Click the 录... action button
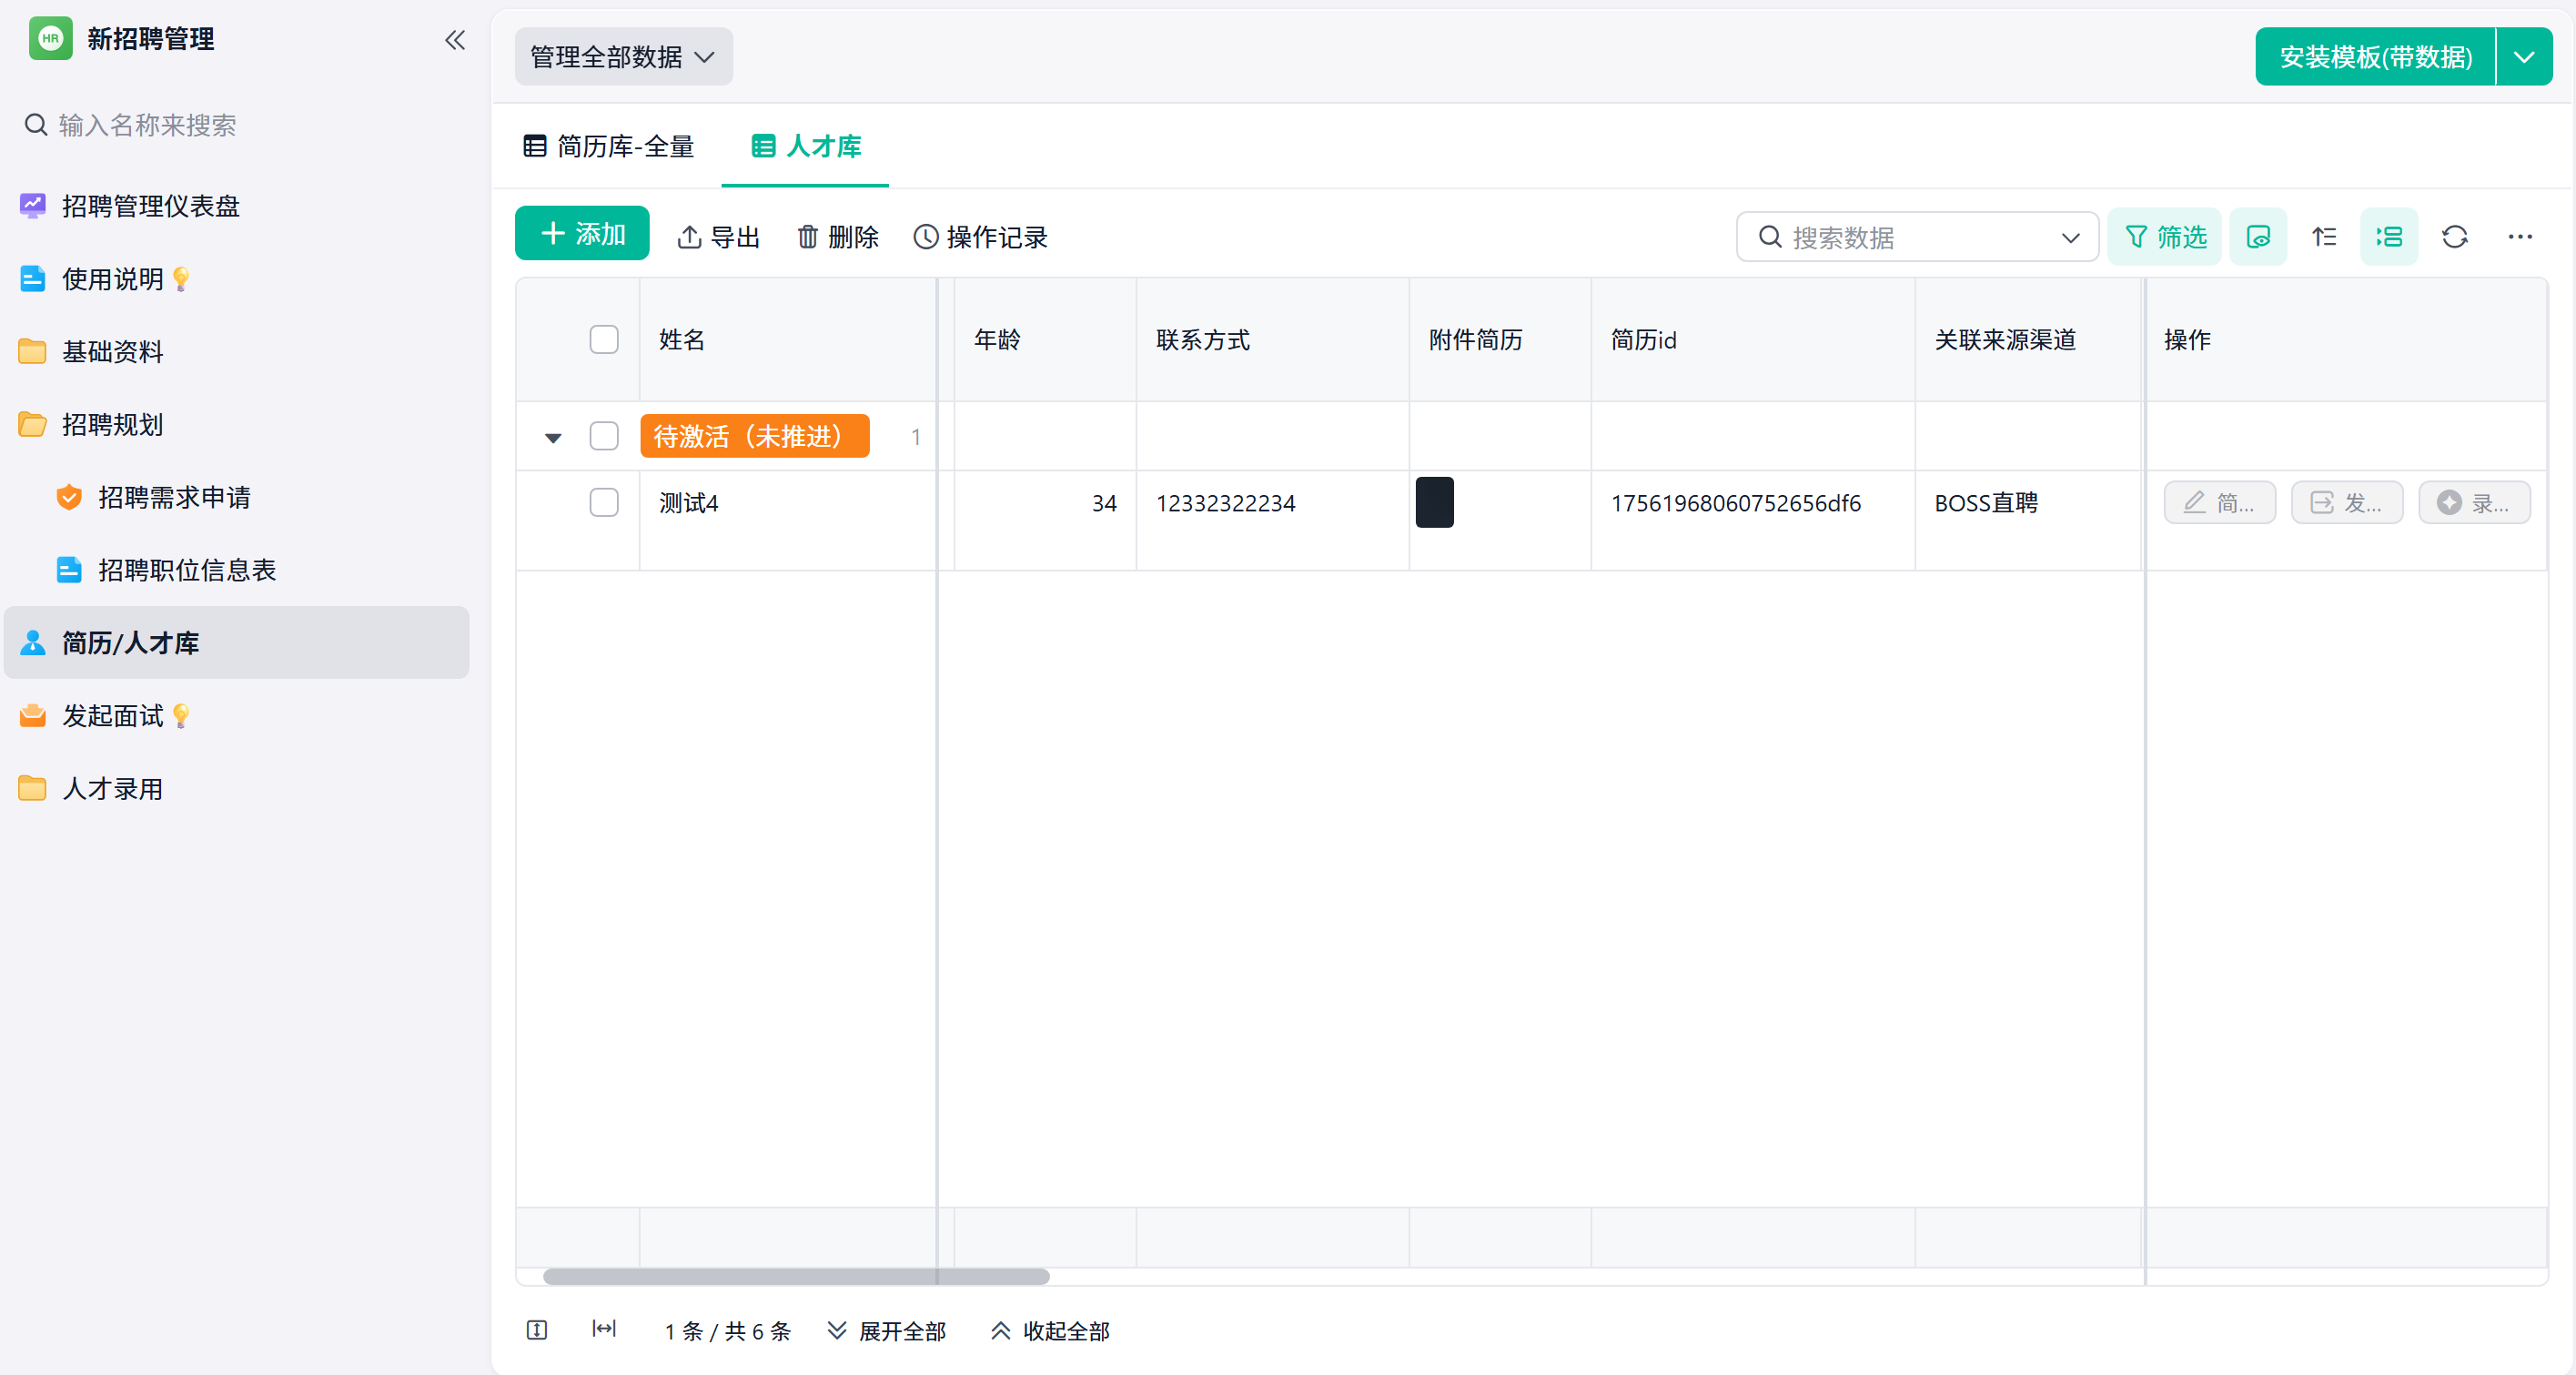This screenshot has height=1375, width=2576. click(2473, 503)
